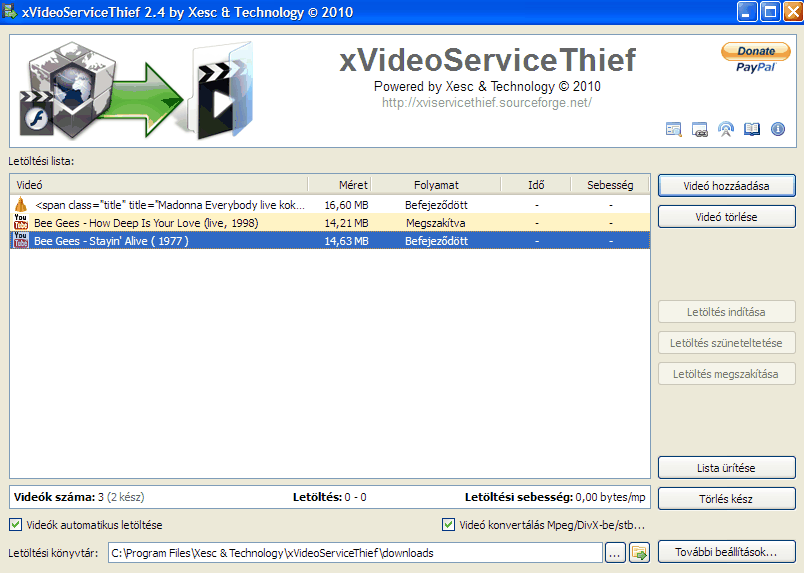Show program information via the blue info icon
Viewport: 804px width, 573px height.
coord(778,129)
